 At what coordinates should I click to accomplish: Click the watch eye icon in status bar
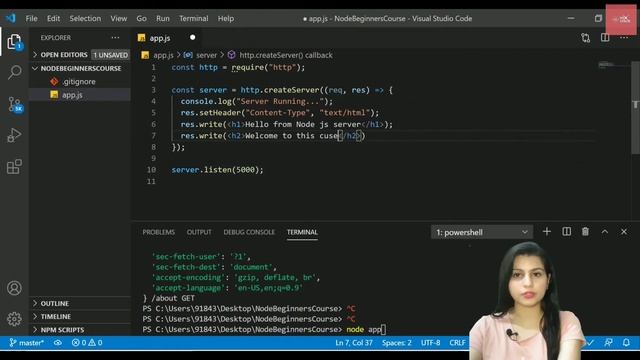[x=58, y=343]
